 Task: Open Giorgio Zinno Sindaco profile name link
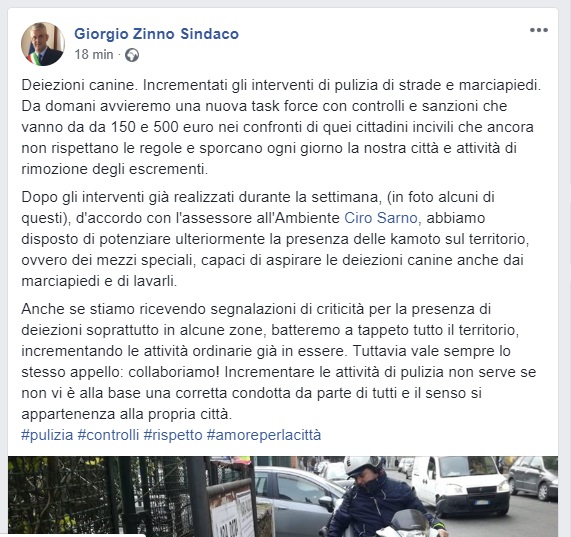tap(157, 34)
